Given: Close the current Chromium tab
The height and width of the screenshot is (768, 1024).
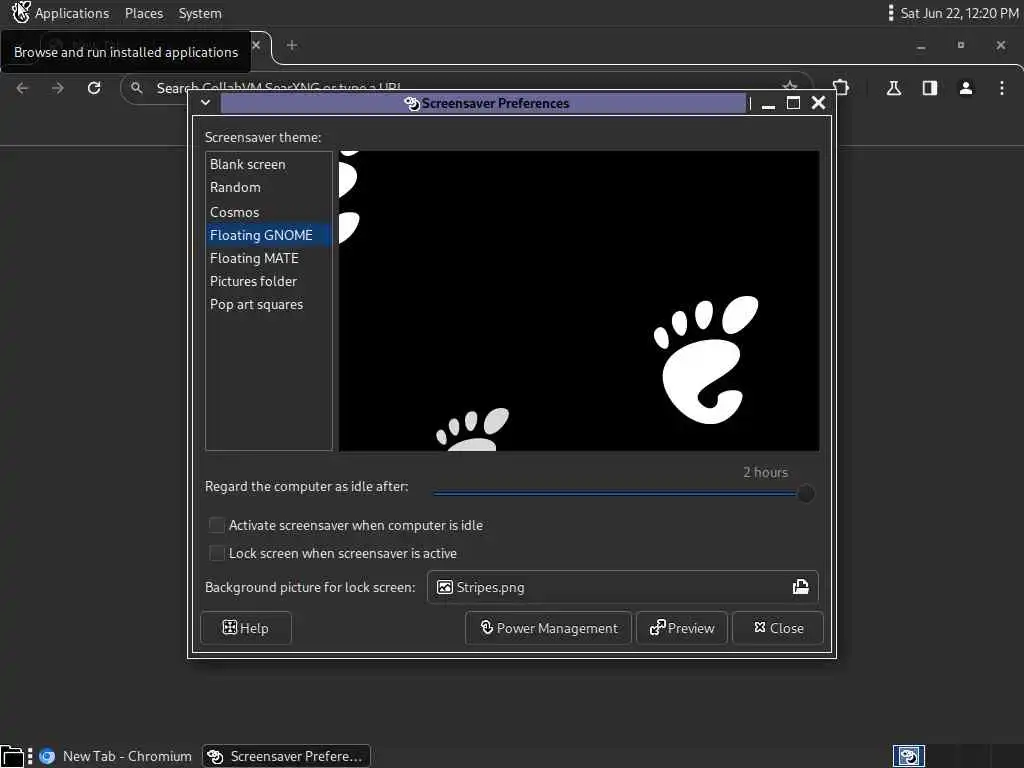Looking at the screenshot, I should point(256,45).
